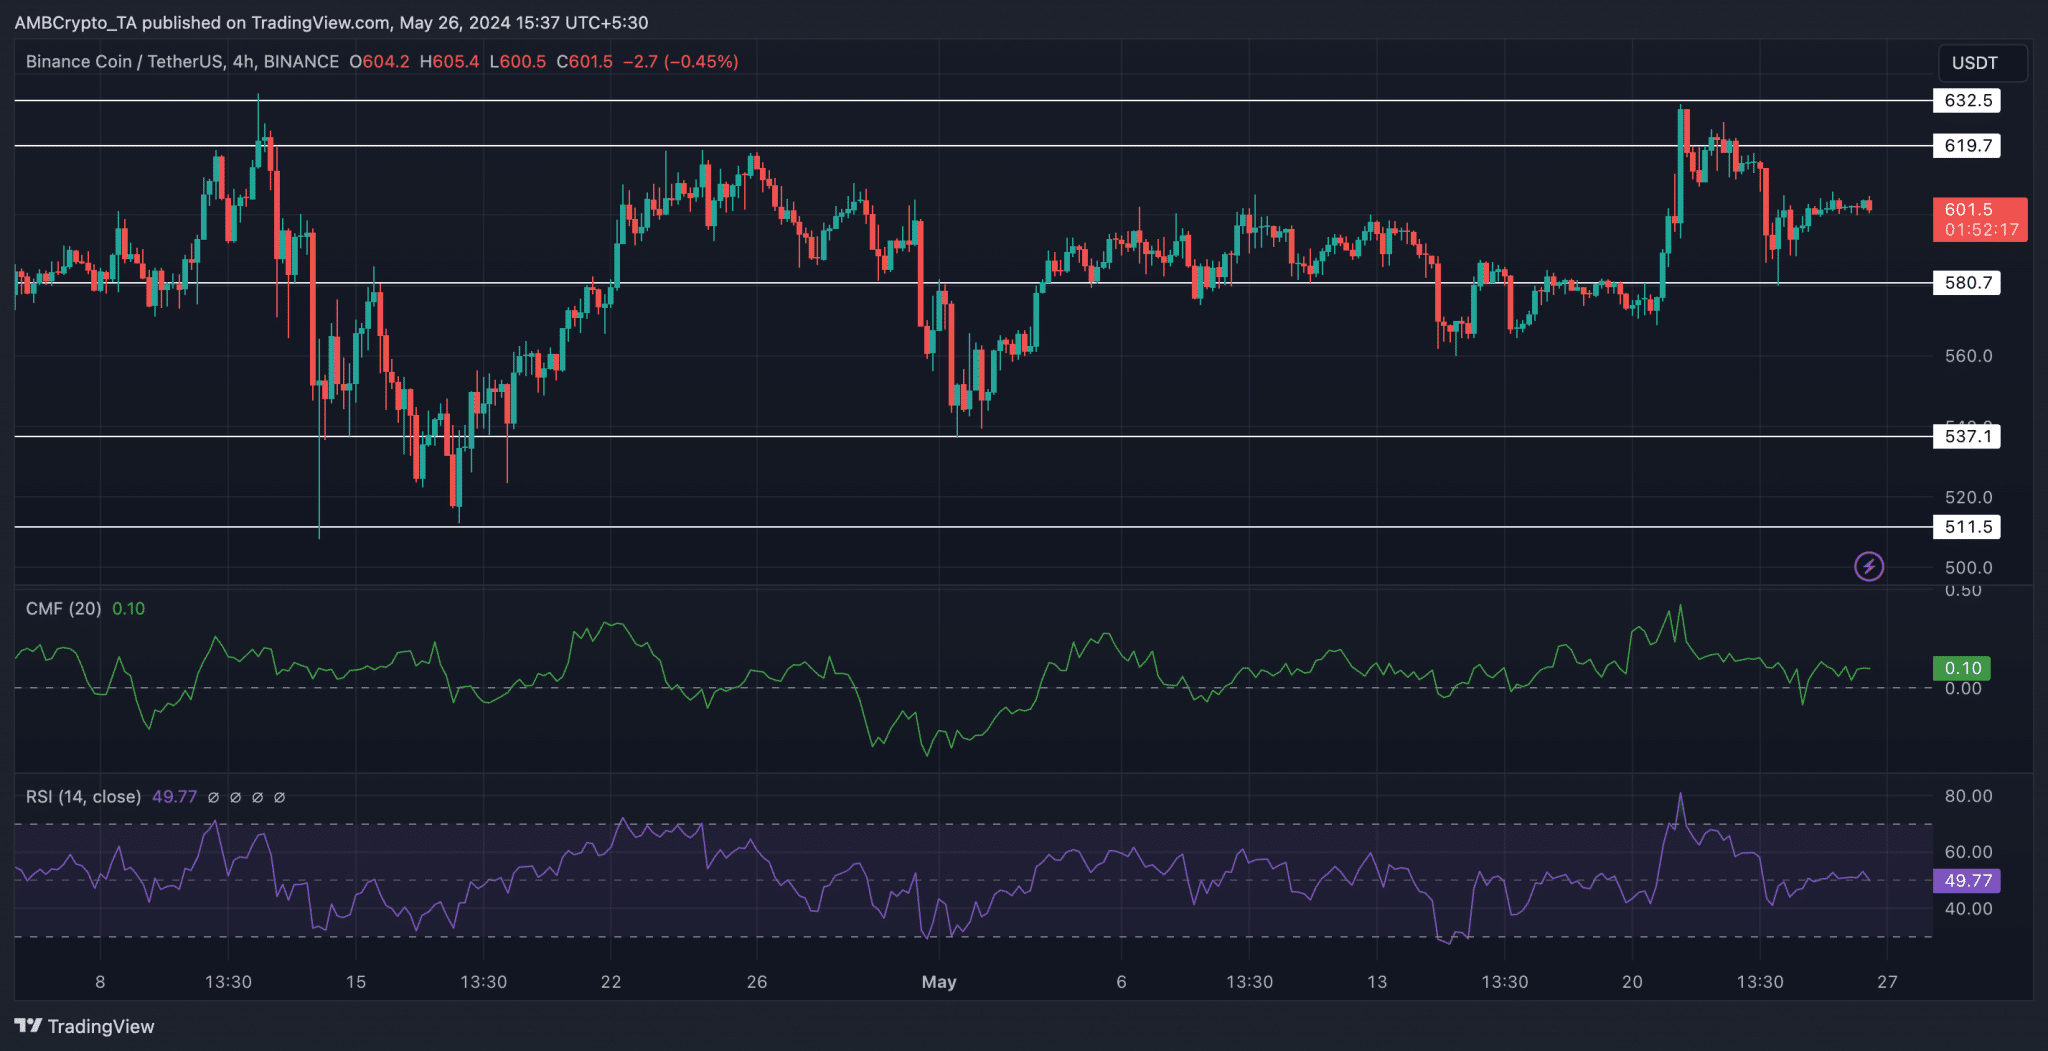This screenshot has width=2048, height=1051.
Task: Click the open value O604.2 in header
Action: coord(379,62)
